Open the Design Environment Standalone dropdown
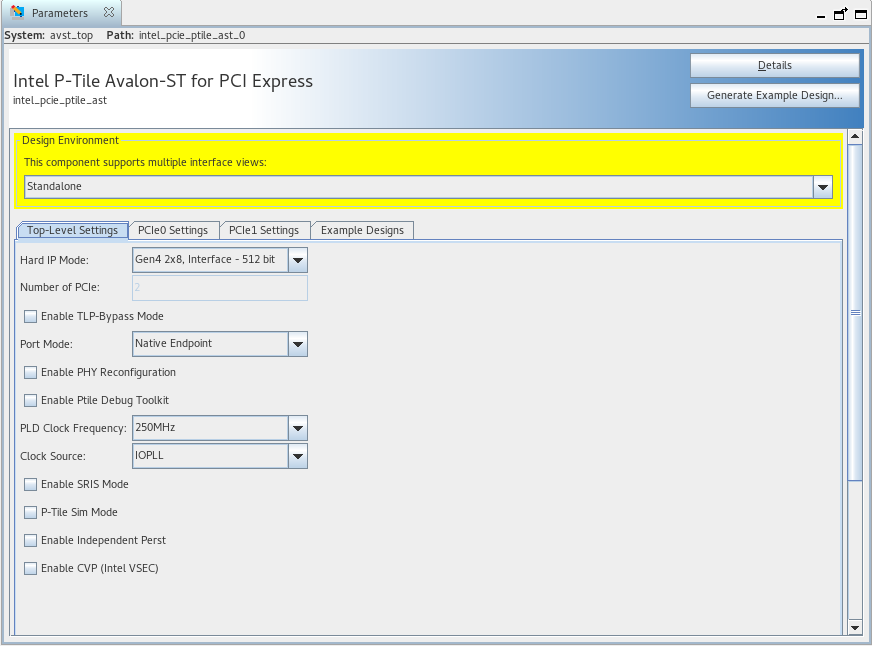Screen dimensions: 872x646 coord(428,187)
